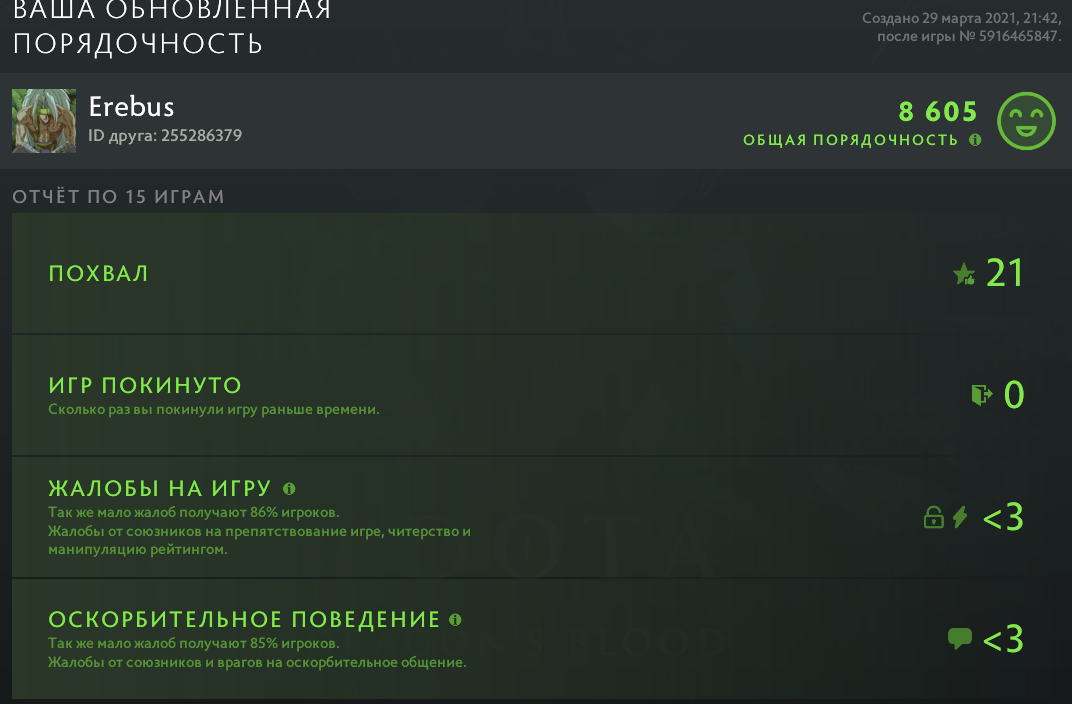This screenshot has height=704, width=1072.
Task: Open the info icon next to ОБЩАЯ ПОРЯДОЧНОСТЬ
Action: click(977, 140)
